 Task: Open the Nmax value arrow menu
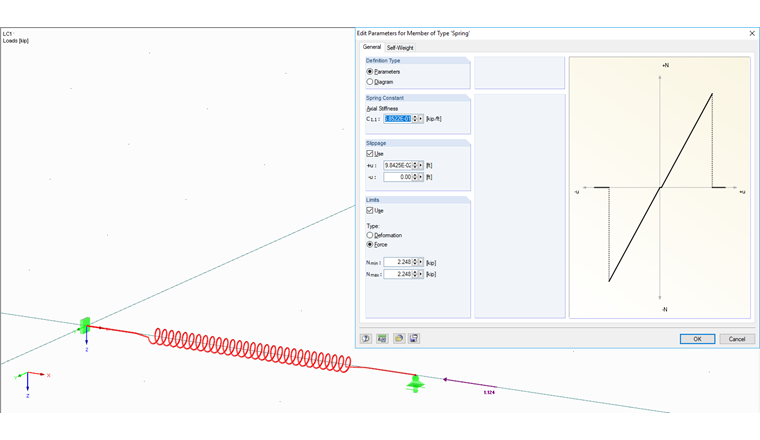pyautogui.click(x=421, y=274)
